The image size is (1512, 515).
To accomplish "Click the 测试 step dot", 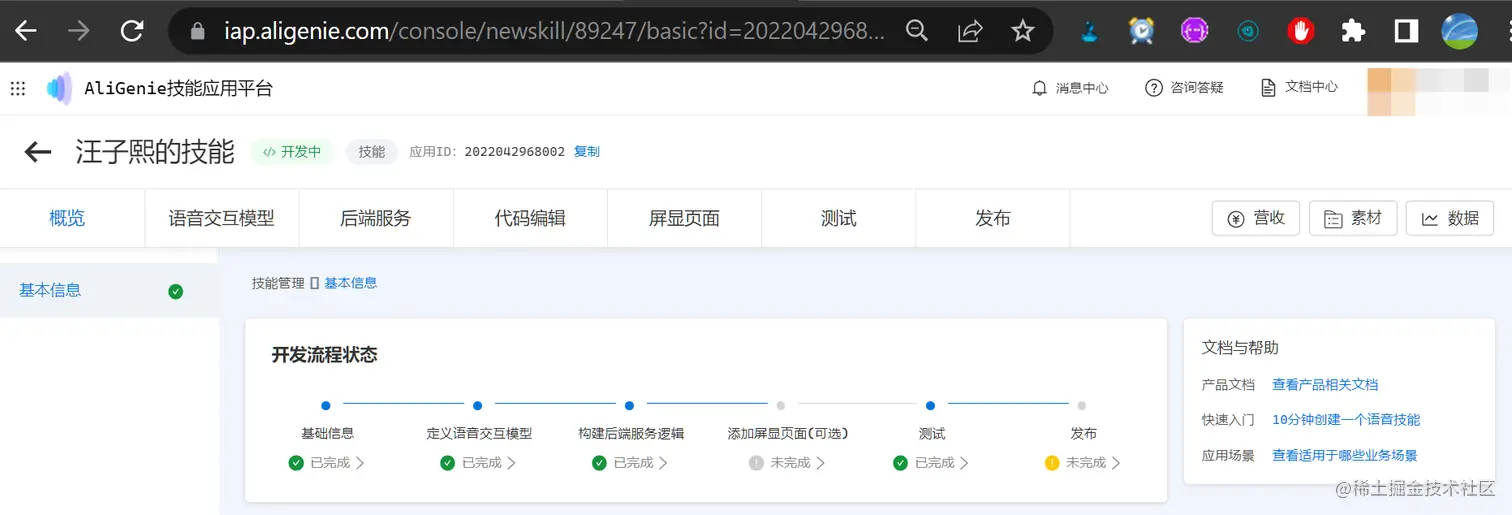I will 931,406.
